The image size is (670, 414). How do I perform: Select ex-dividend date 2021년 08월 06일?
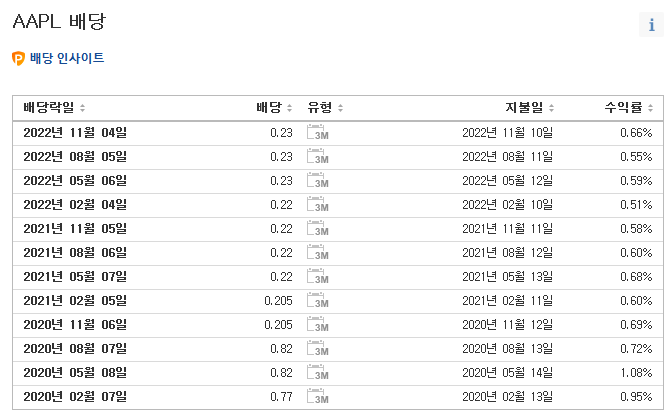[75, 253]
